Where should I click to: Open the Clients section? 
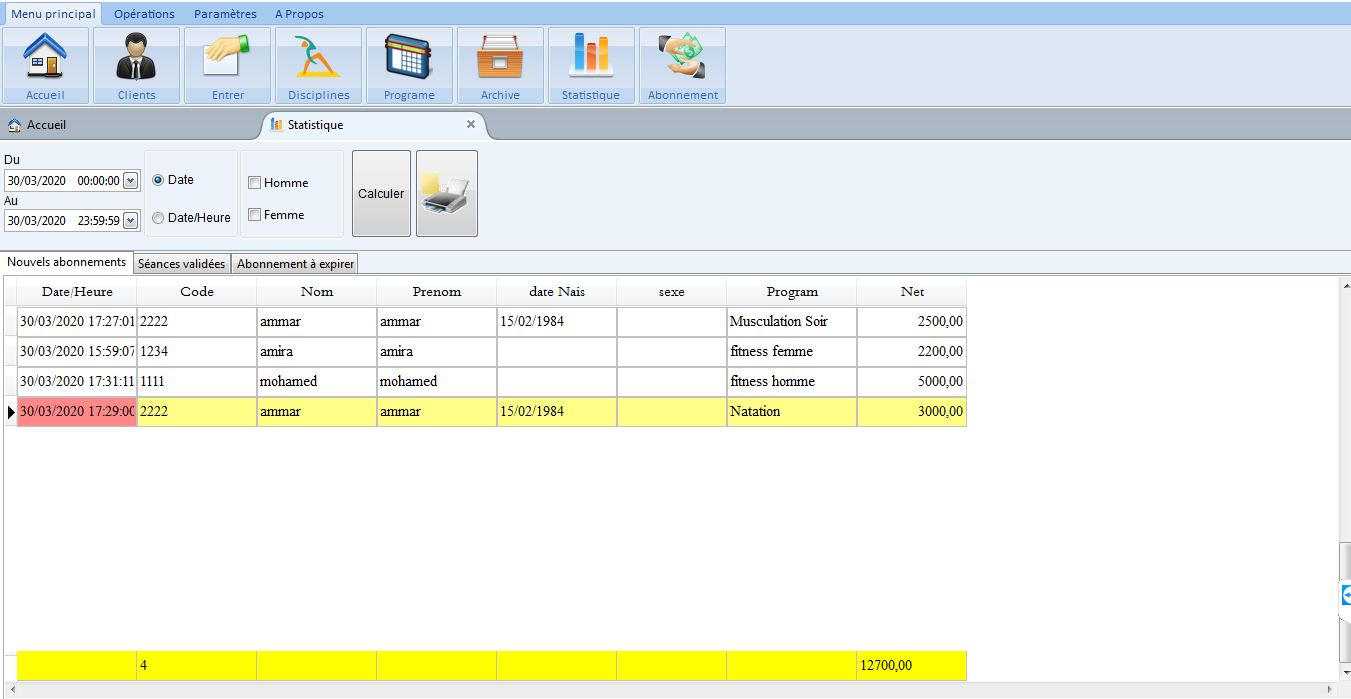(x=136, y=65)
